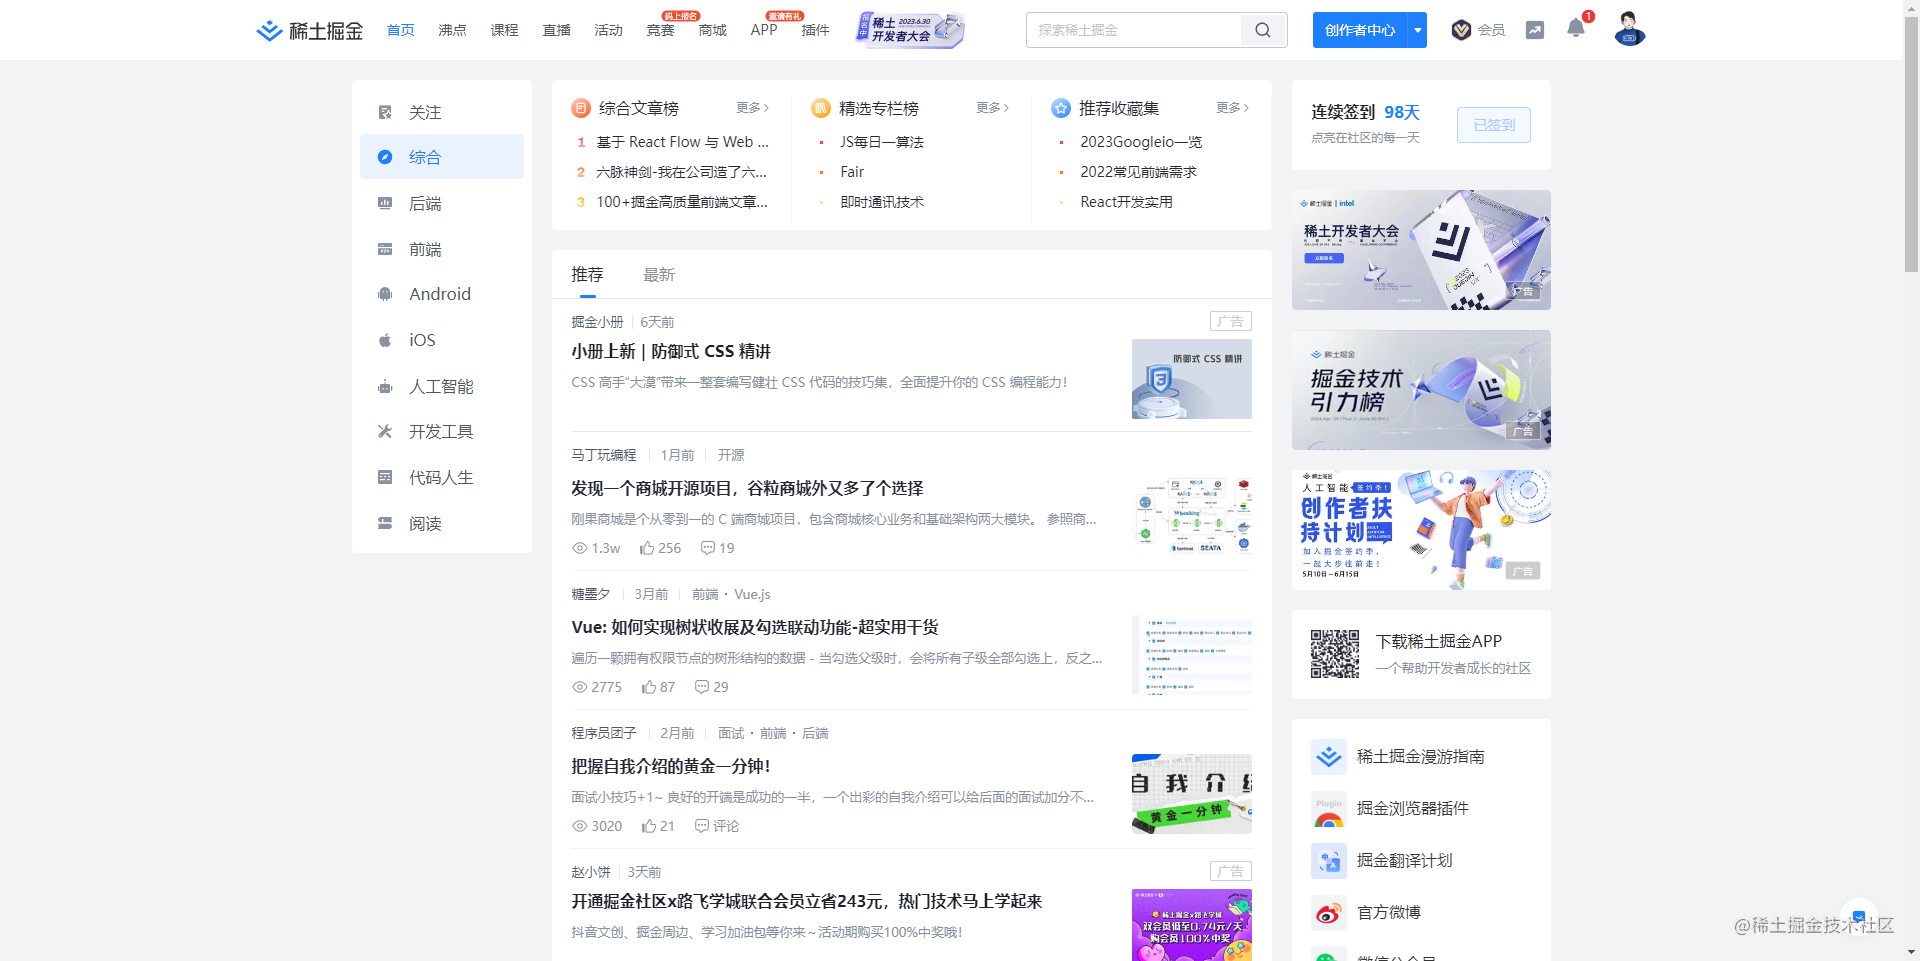Expand 更多 for 推荐收藏集
The width and height of the screenshot is (1920, 961).
[x=1232, y=108]
